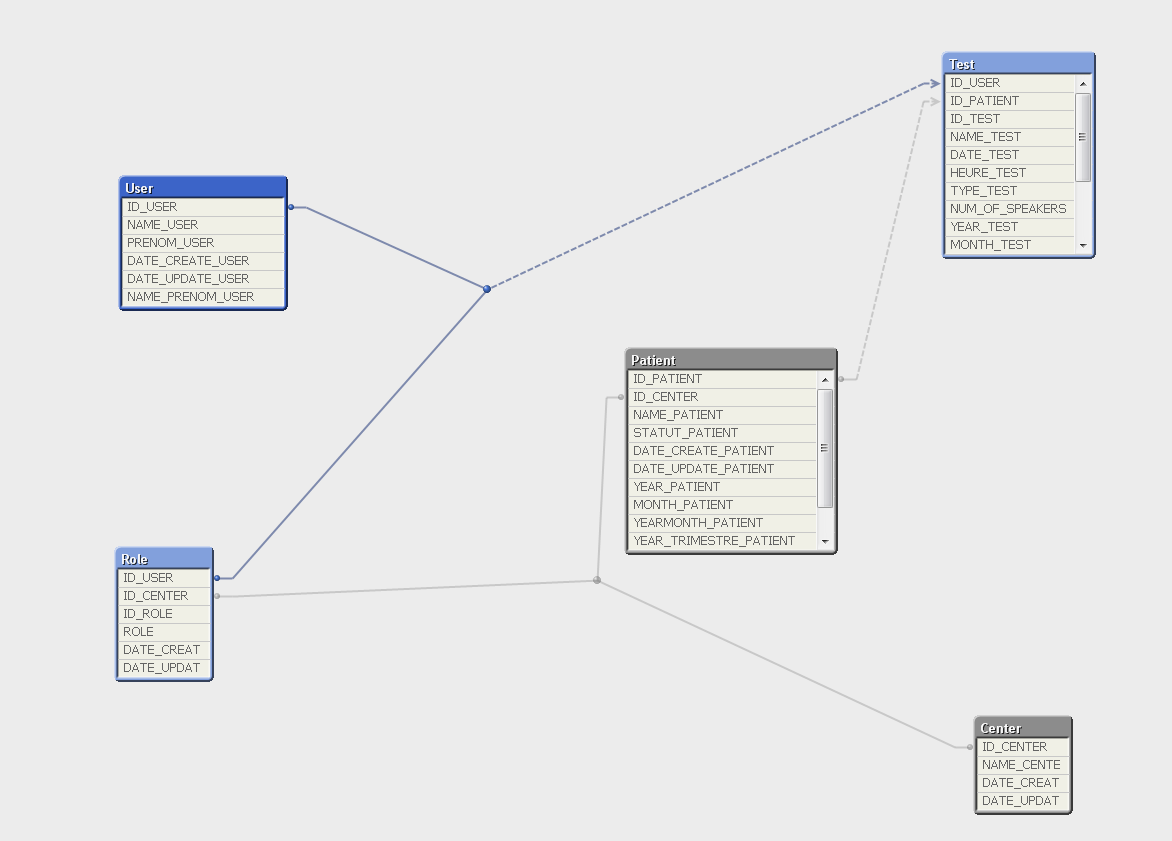Click Patient table scrollbar thumb
The image size is (1172, 841).
point(825,449)
